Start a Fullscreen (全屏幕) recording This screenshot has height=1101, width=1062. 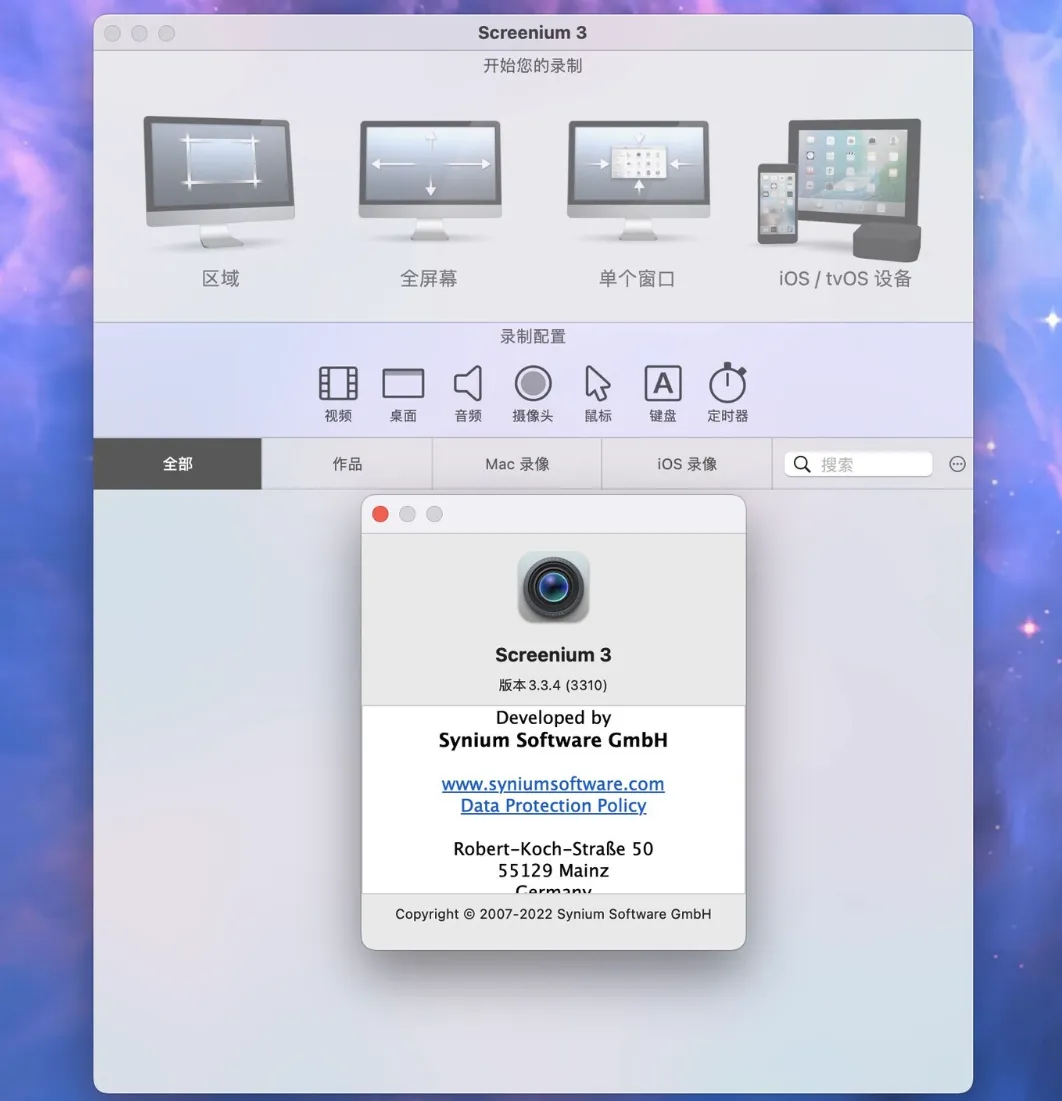pos(430,181)
